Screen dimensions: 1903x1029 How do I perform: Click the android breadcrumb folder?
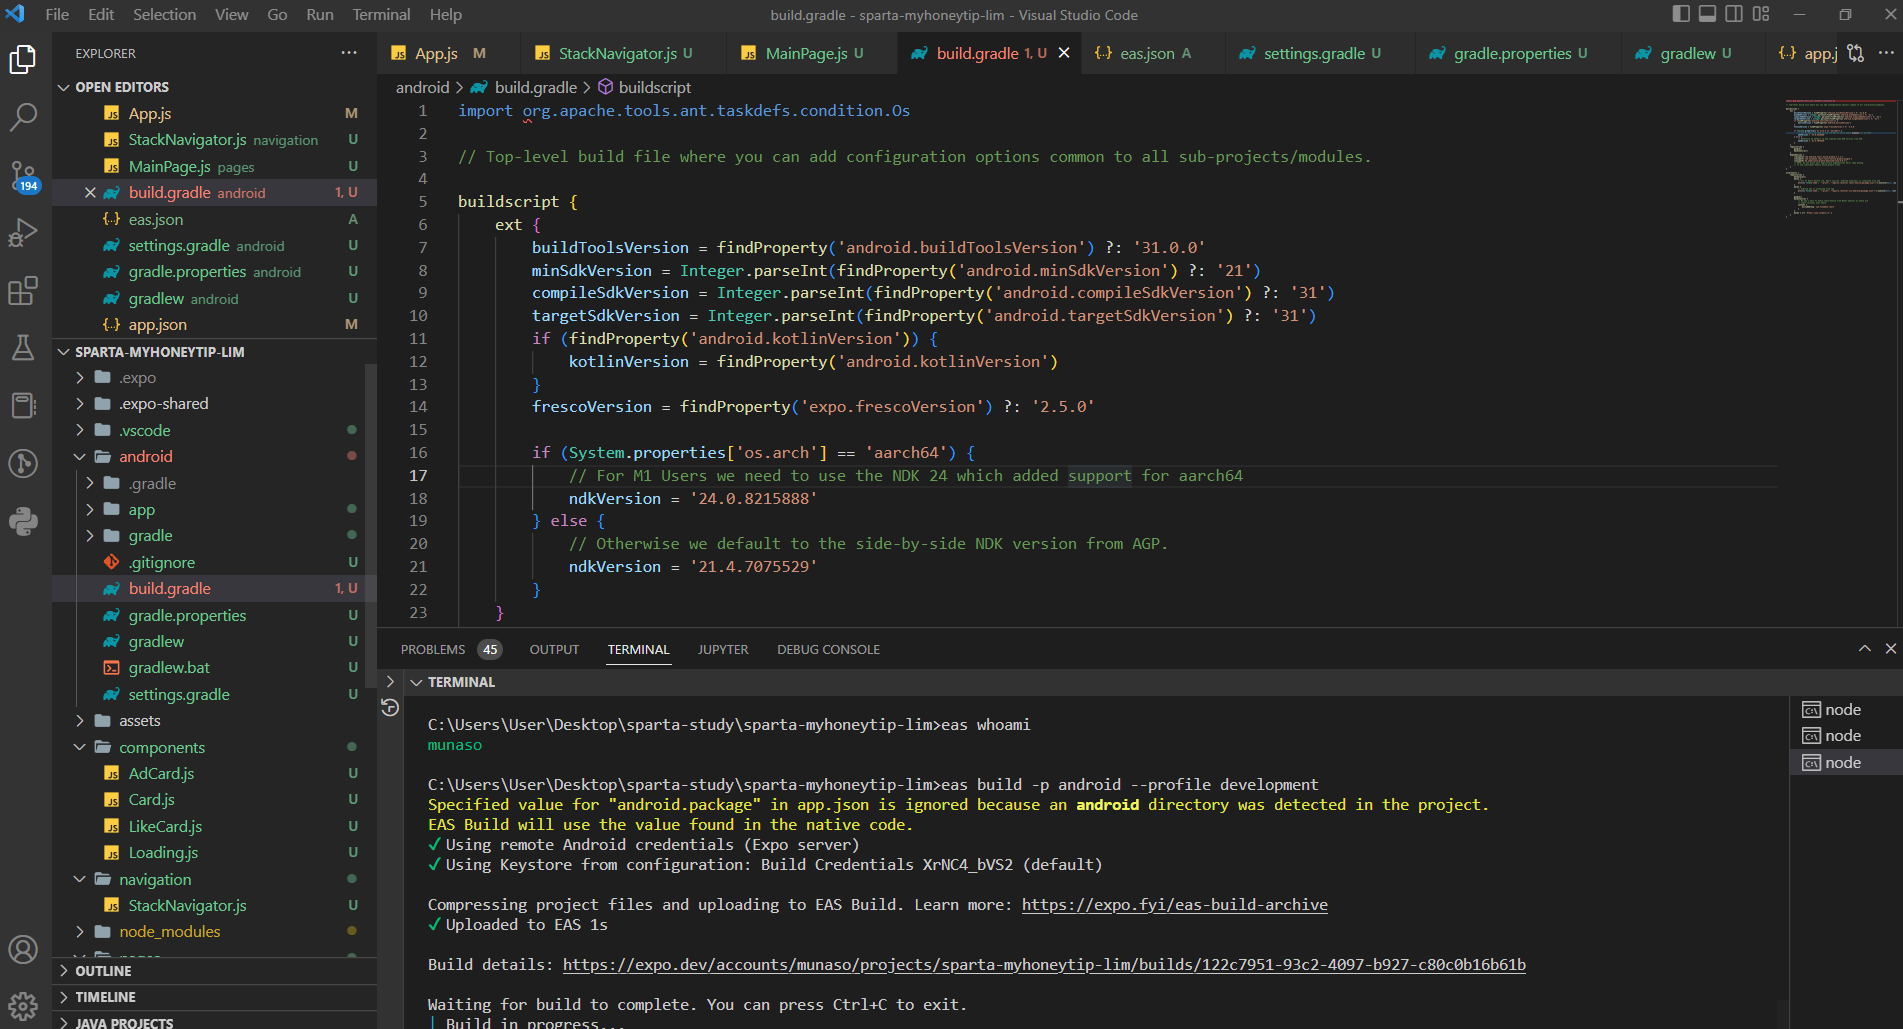pos(422,87)
